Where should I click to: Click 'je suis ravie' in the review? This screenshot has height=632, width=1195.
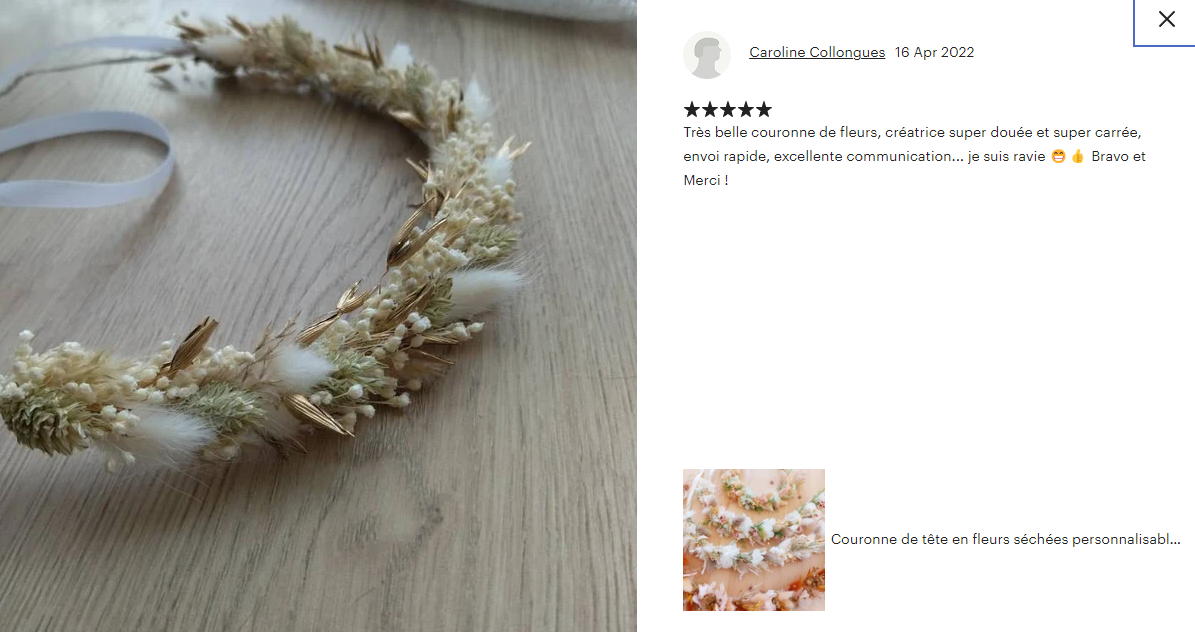click(x=1007, y=156)
